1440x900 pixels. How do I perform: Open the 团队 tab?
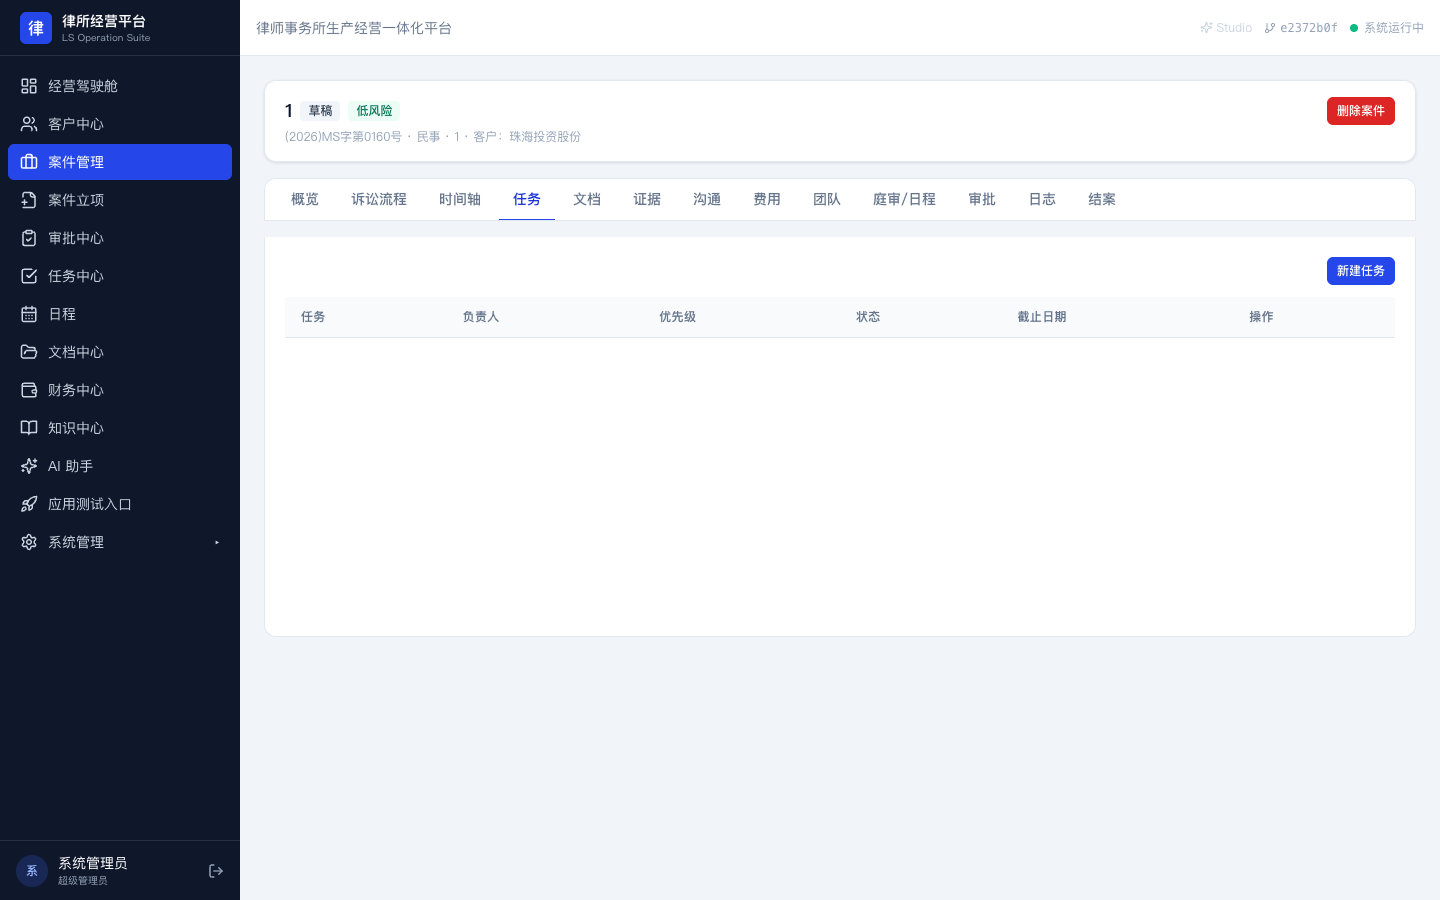pyautogui.click(x=827, y=199)
